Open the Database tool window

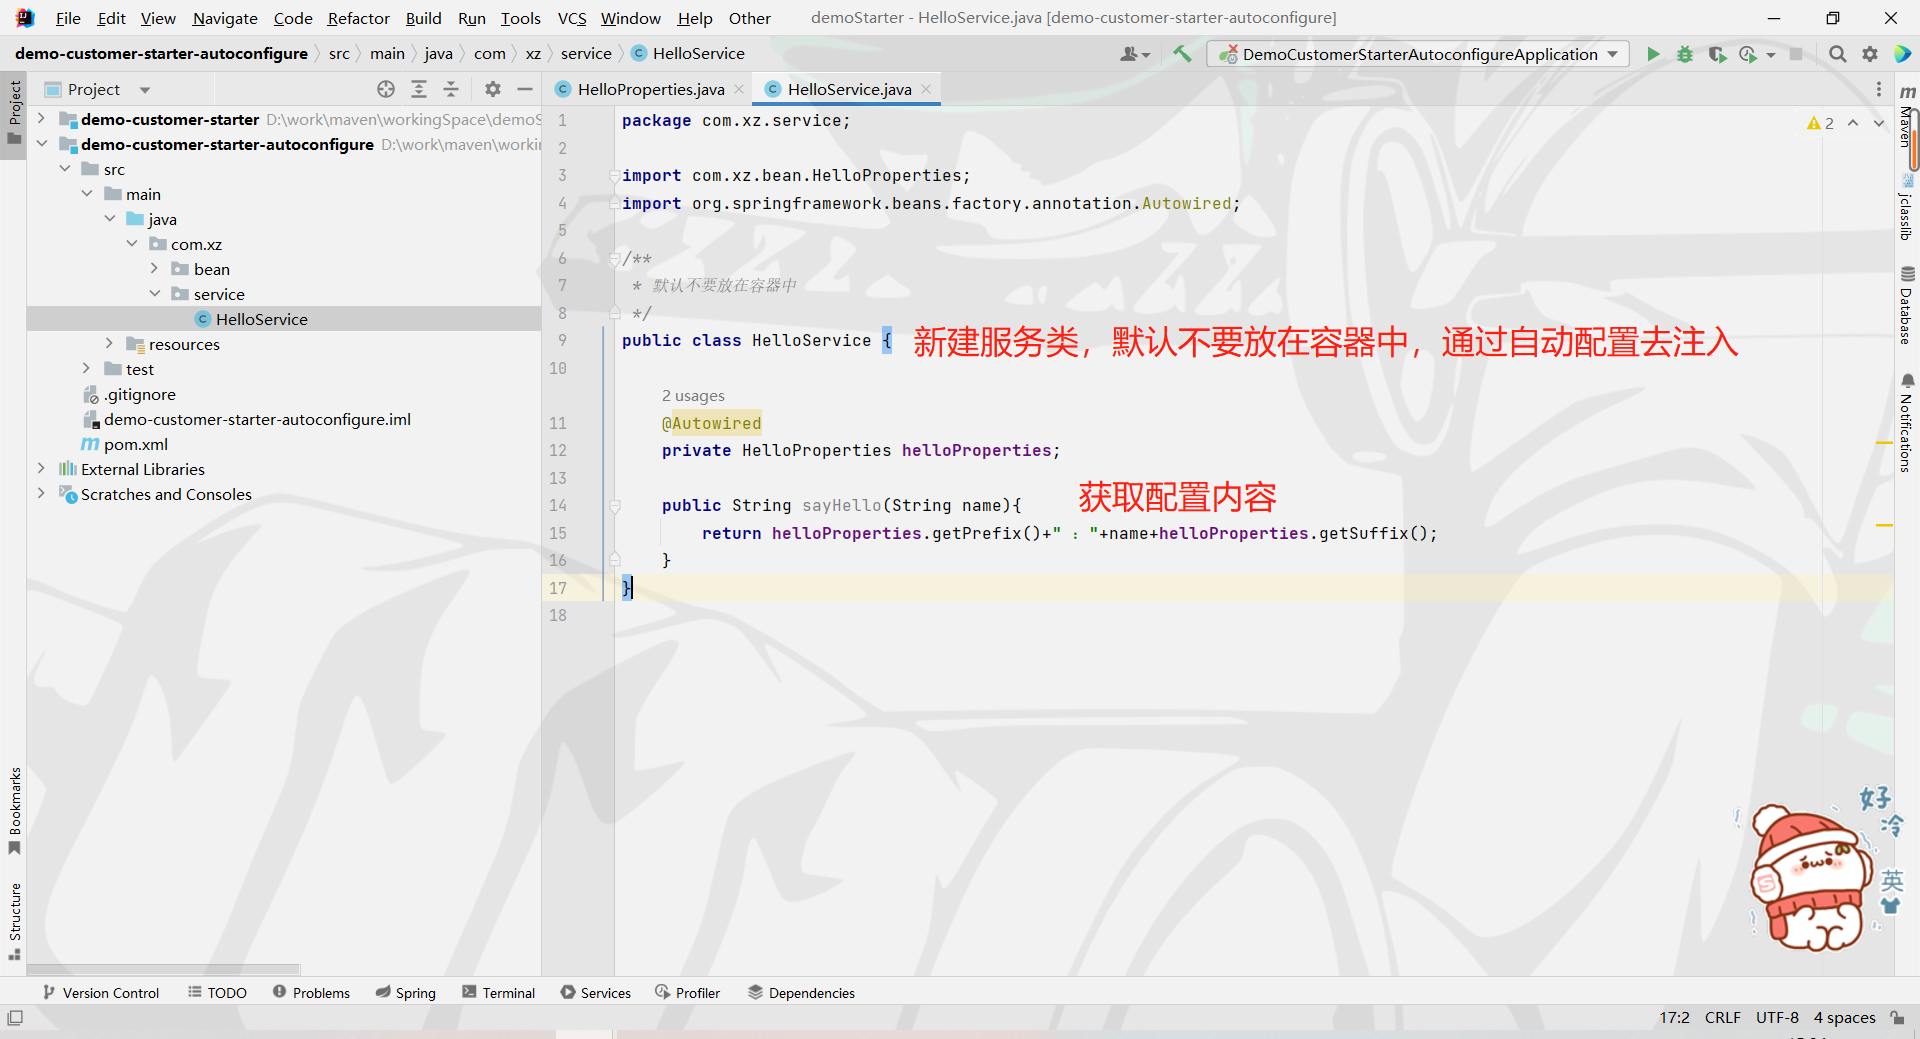click(x=1909, y=300)
